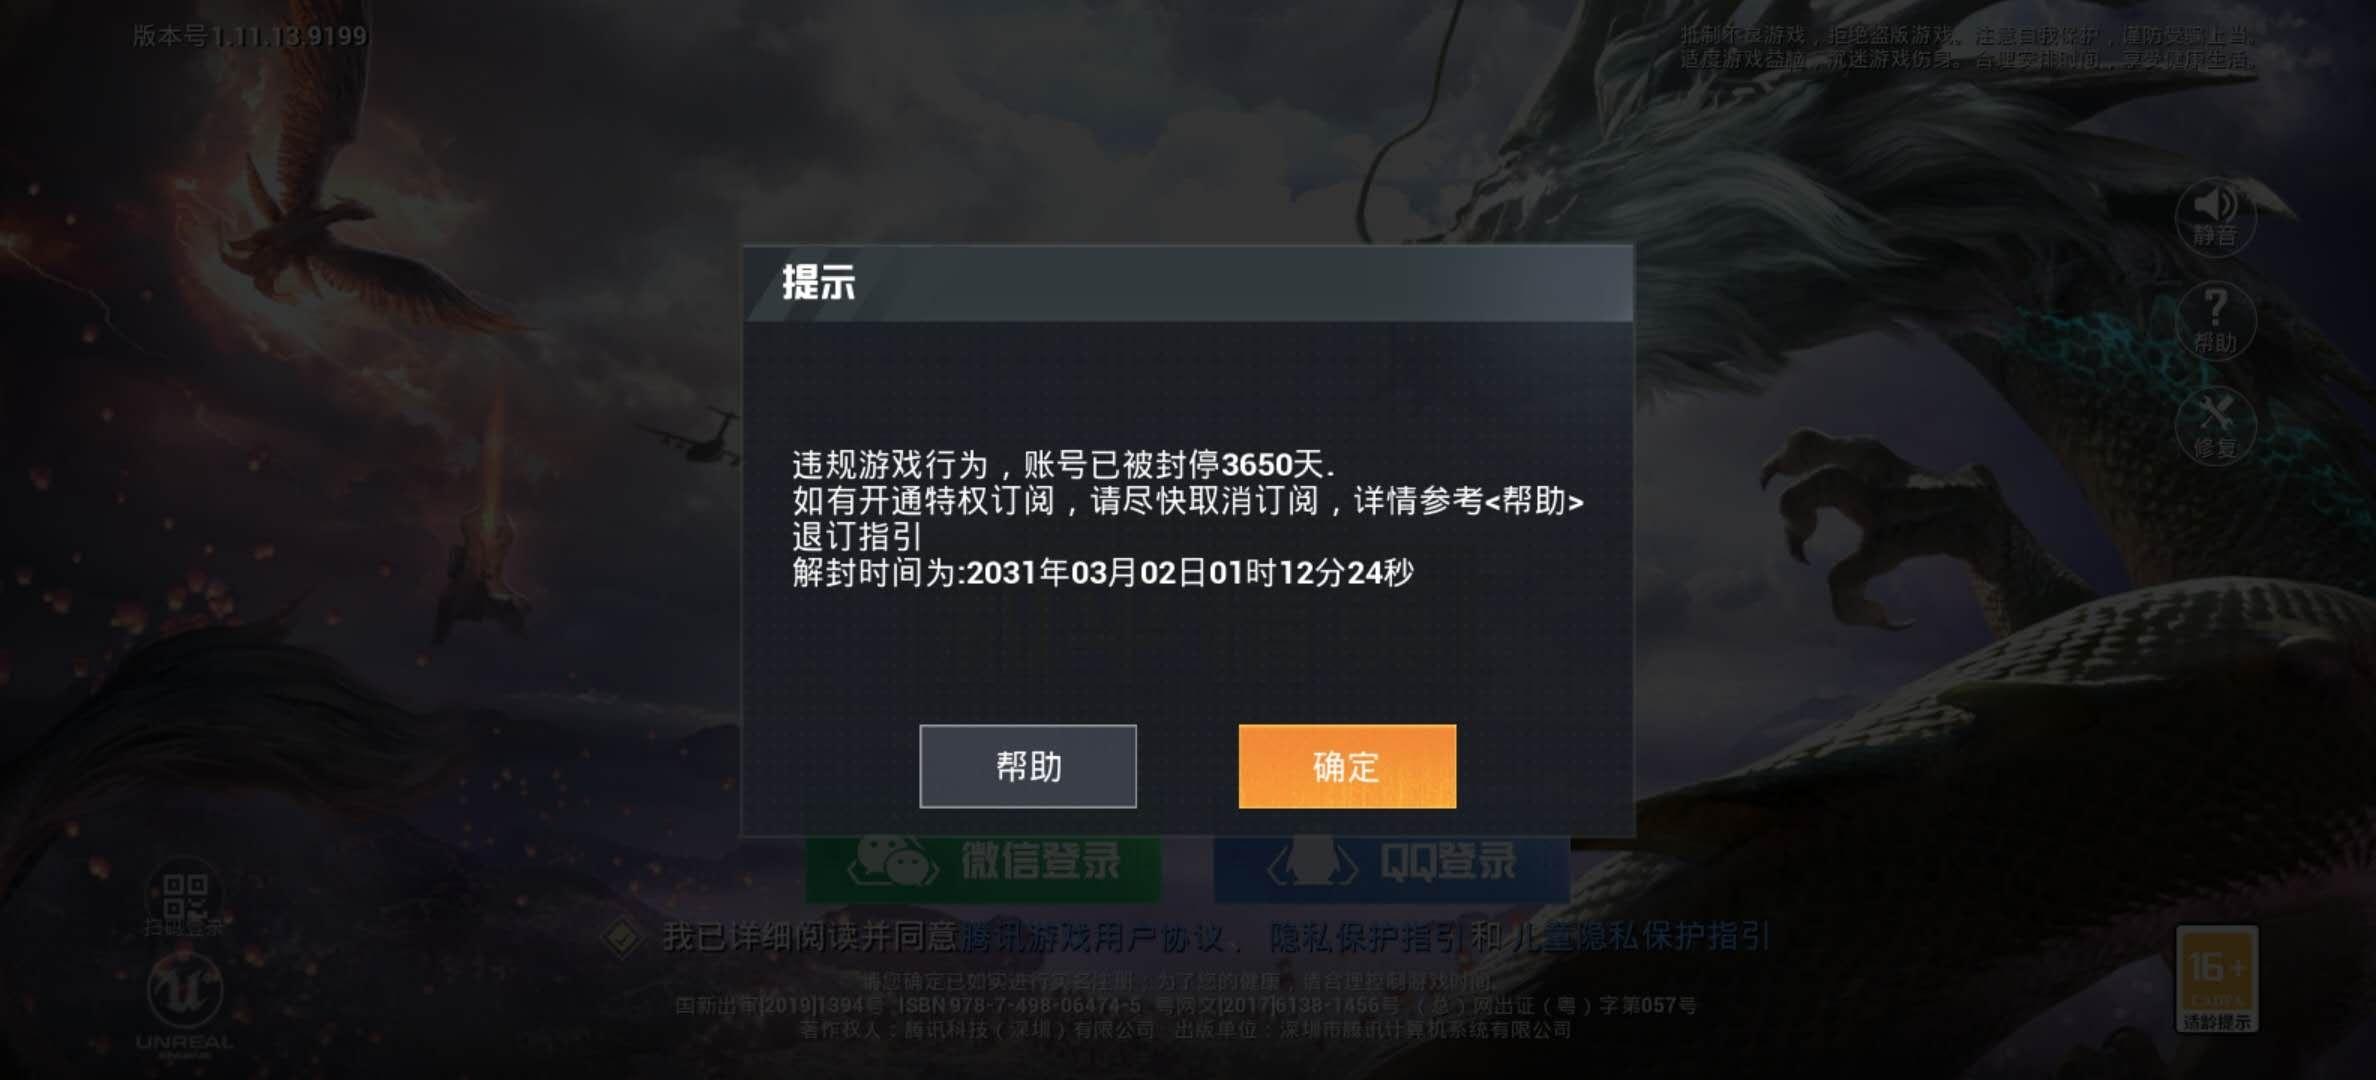The image size is (2376, 1080).
Task: Tap the QQ penguin logo on blue button
Action: pyautogui.click(x=1311, y=861)
